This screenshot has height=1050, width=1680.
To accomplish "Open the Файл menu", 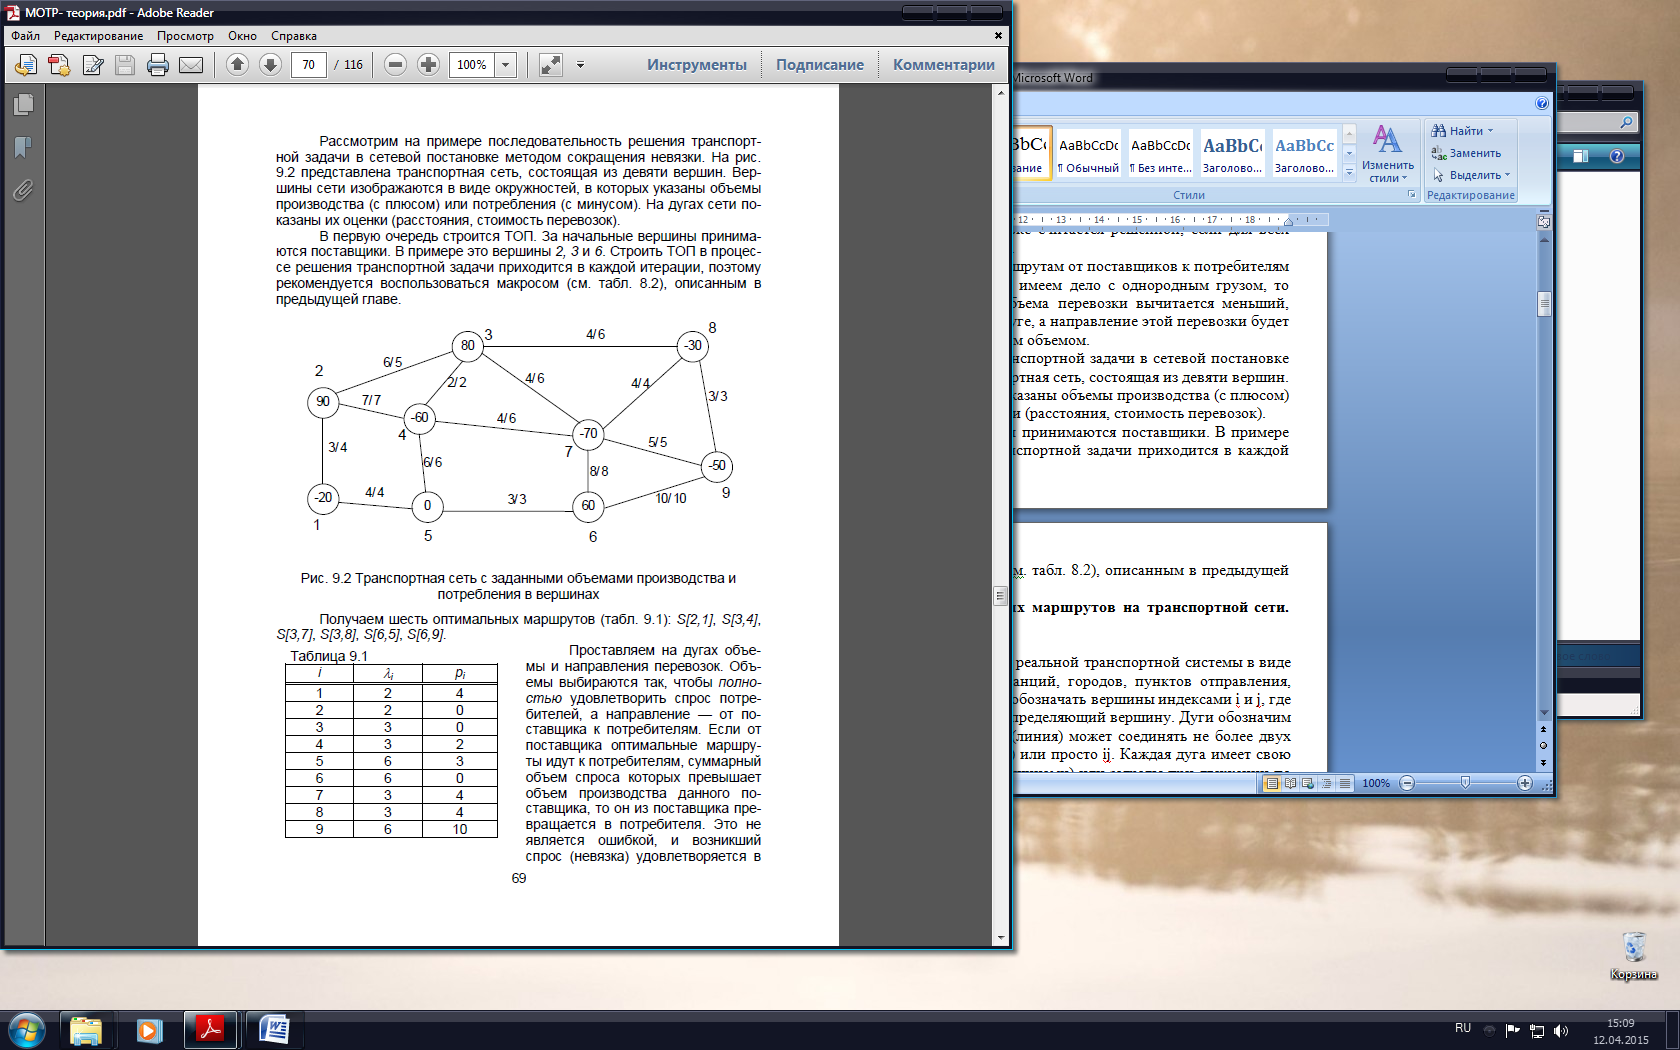I will click(26, 36).
